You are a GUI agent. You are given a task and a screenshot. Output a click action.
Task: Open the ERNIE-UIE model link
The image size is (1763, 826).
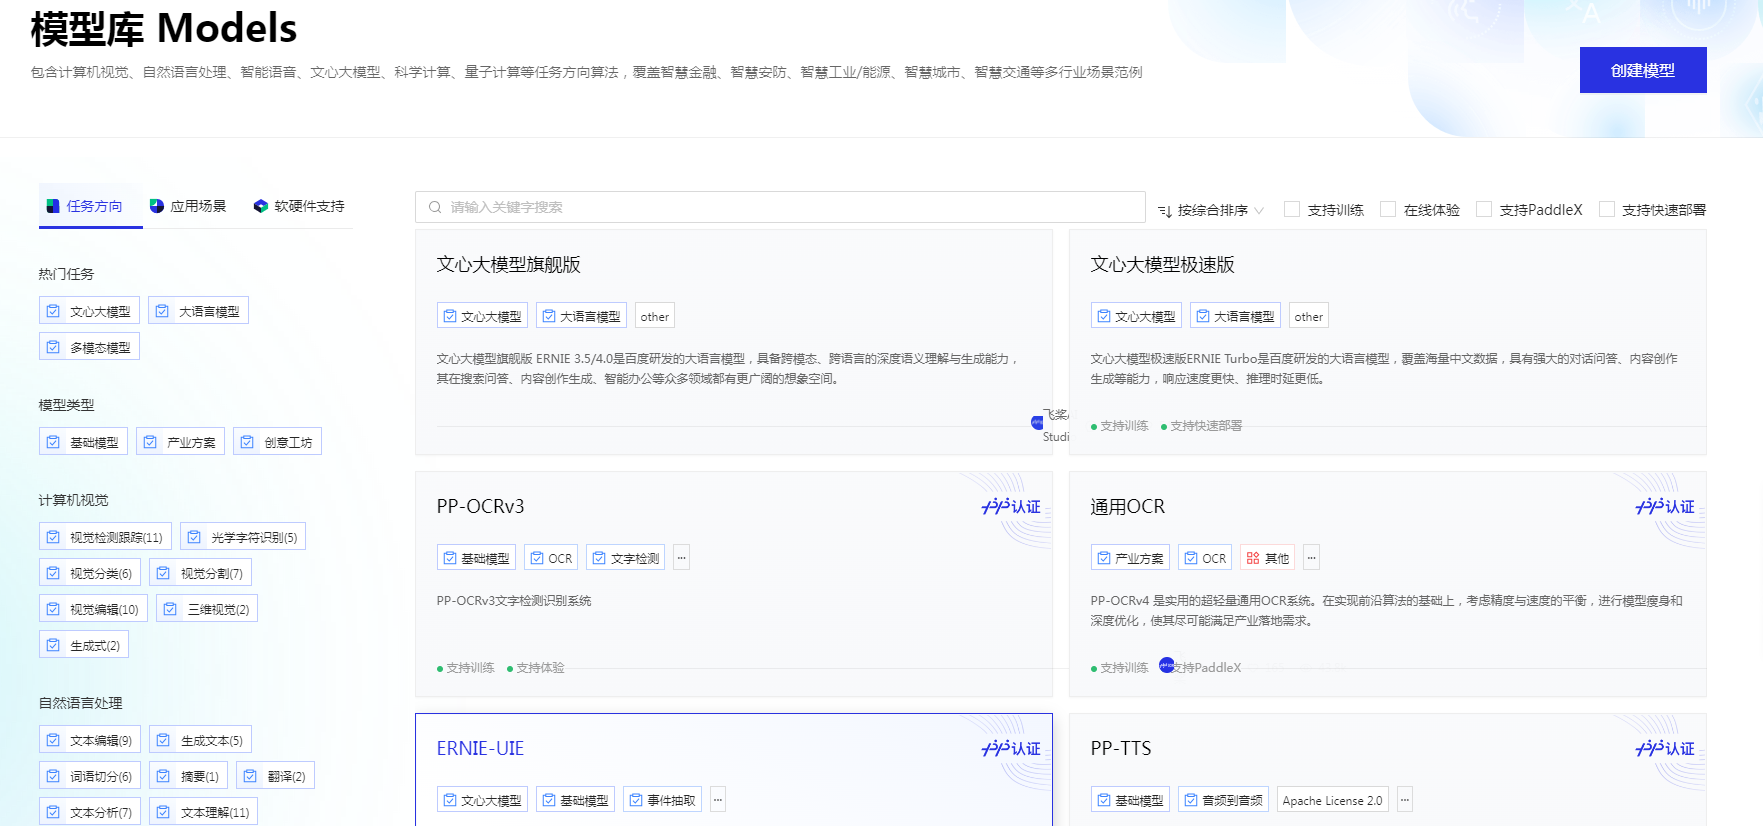click(480, 749)
